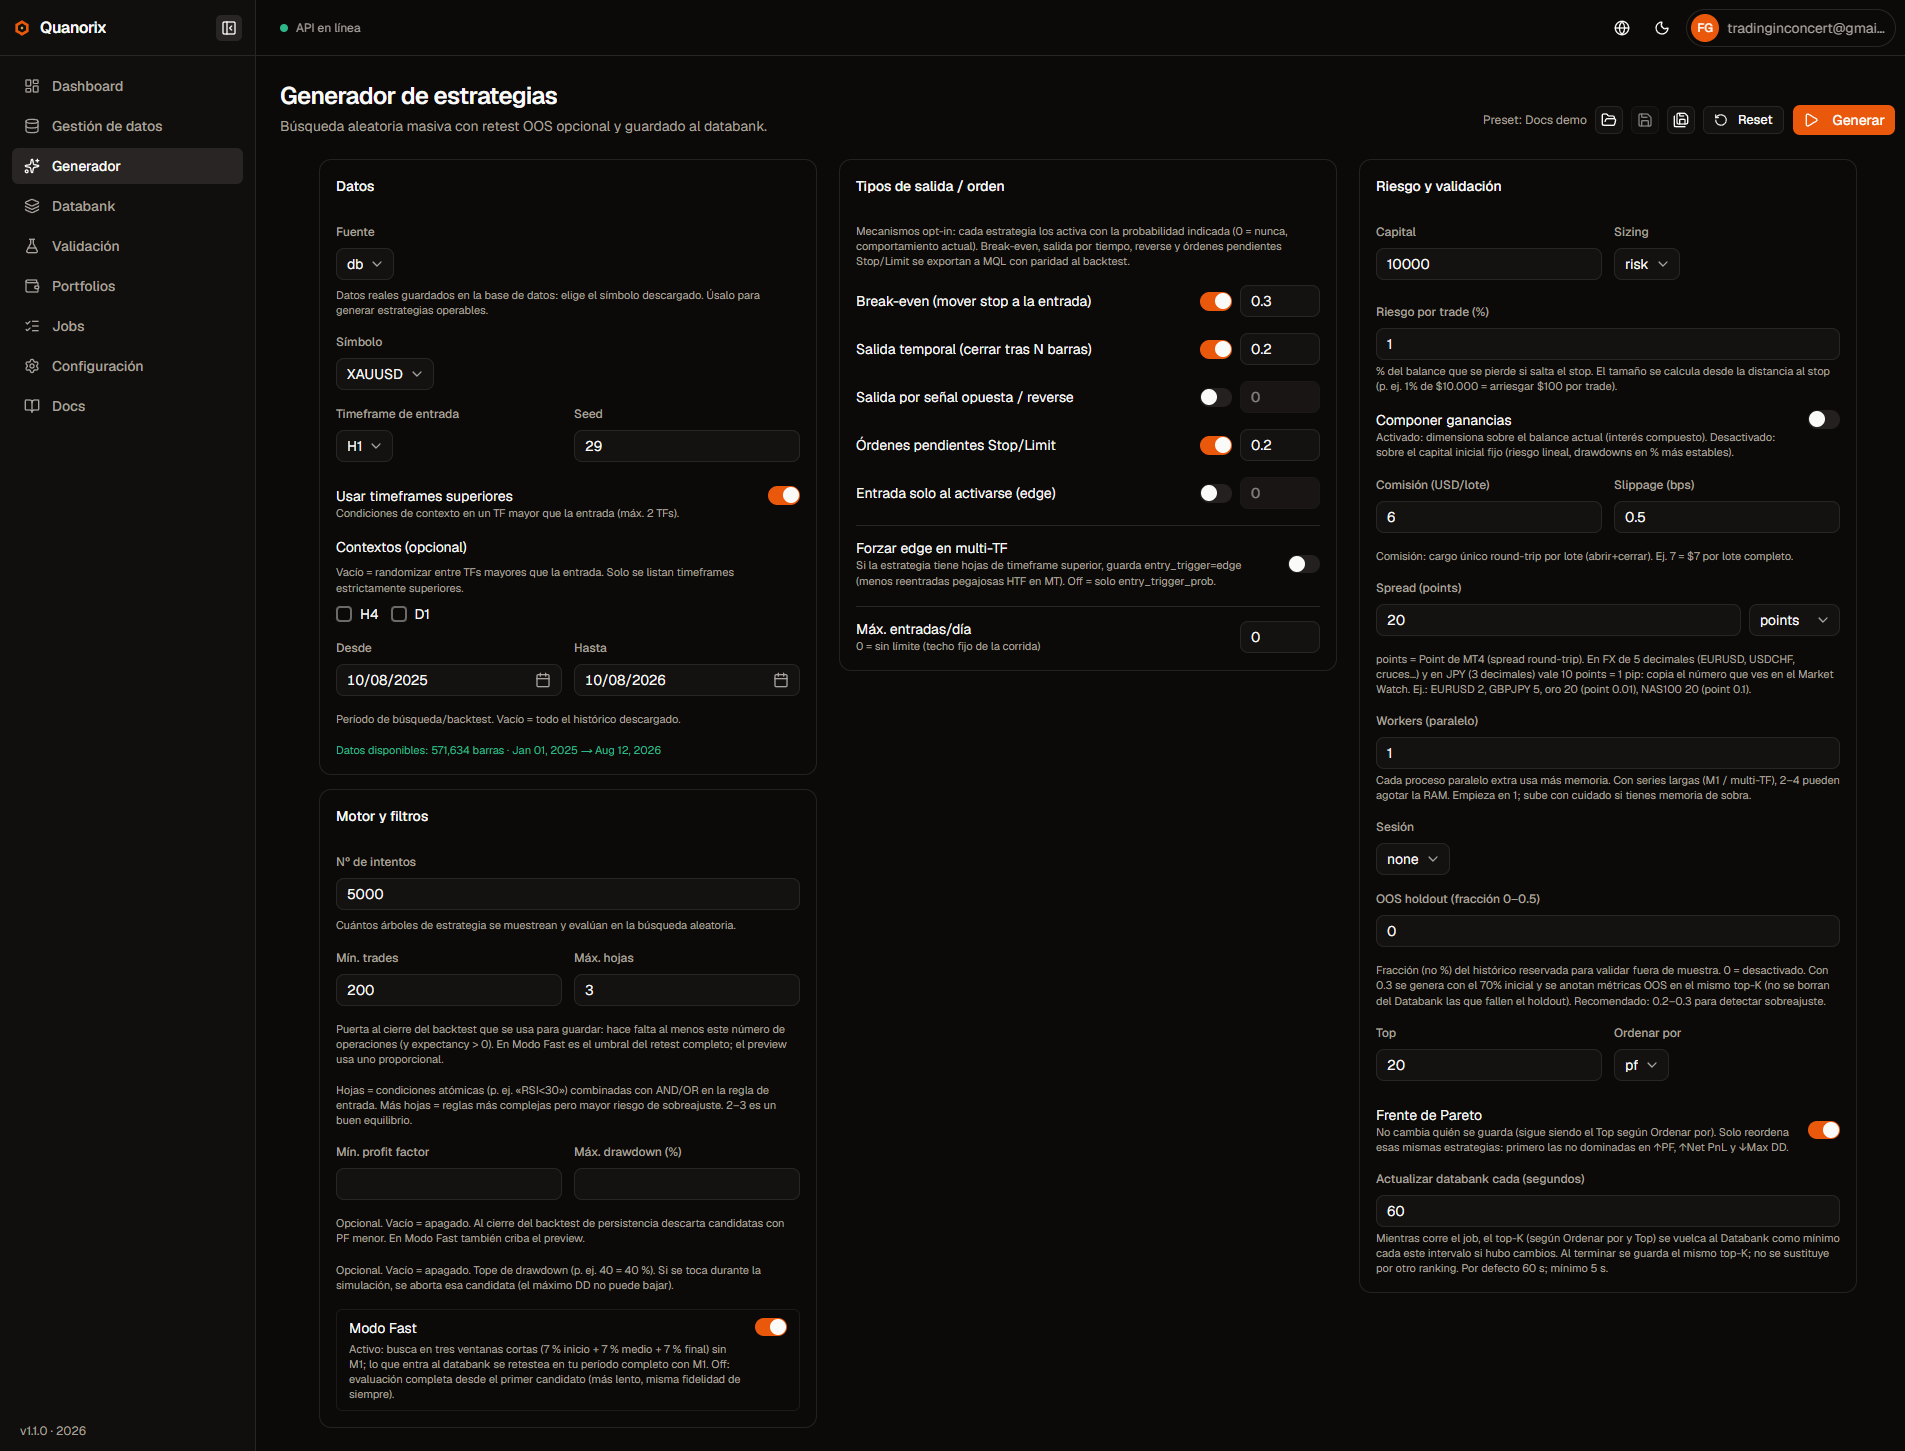
Task: Check the H4 context checkbox
Action: tap(344, 614)
